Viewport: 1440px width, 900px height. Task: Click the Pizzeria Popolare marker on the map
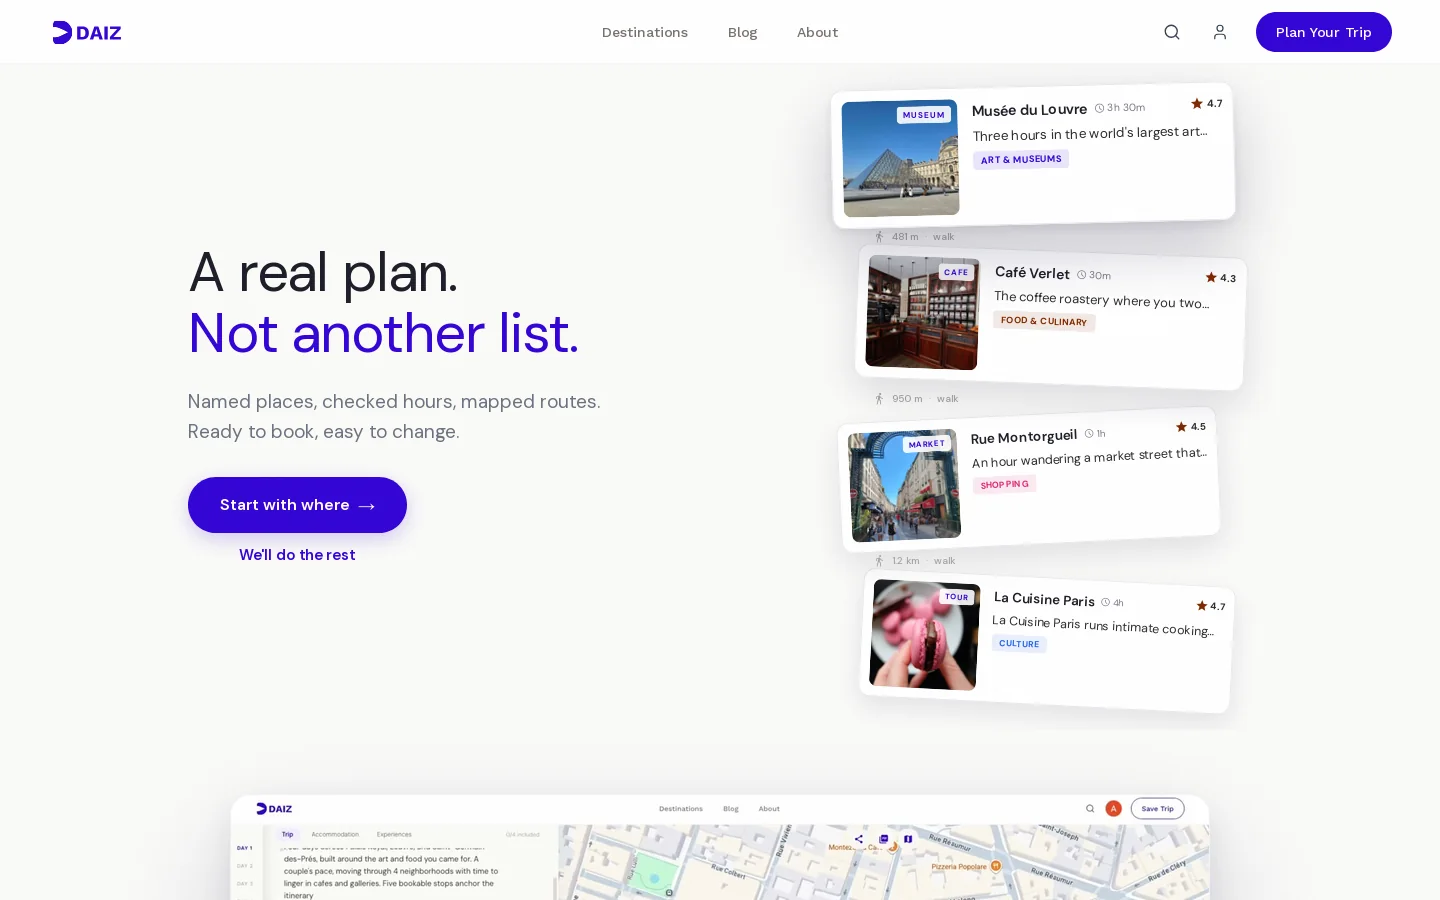996,866
